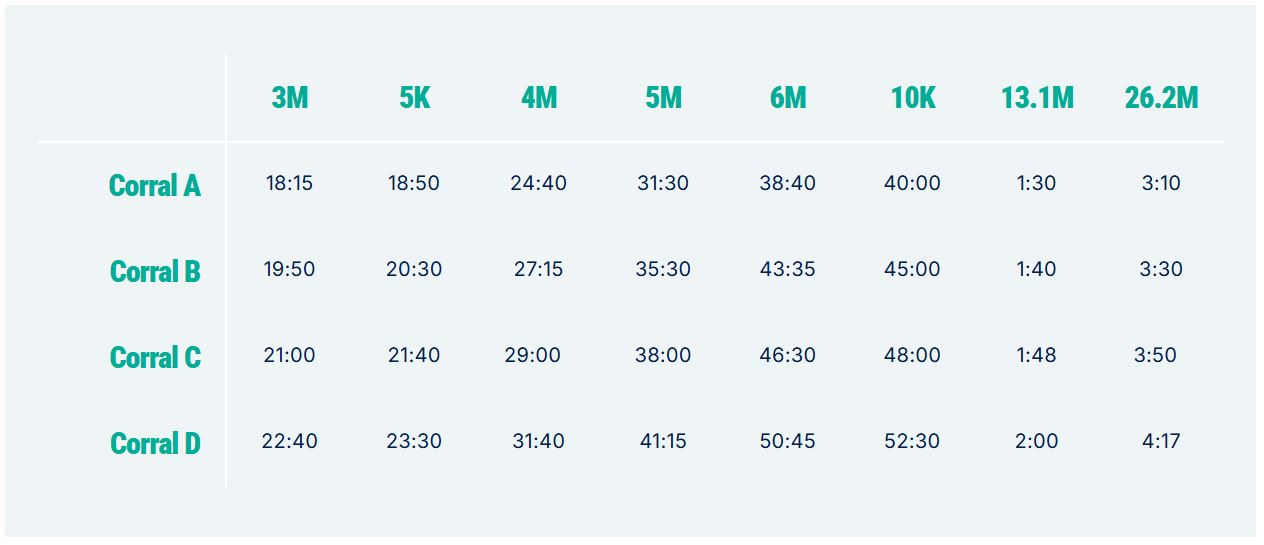Select Corral A marathon time 3:10

pos(1161,183)
